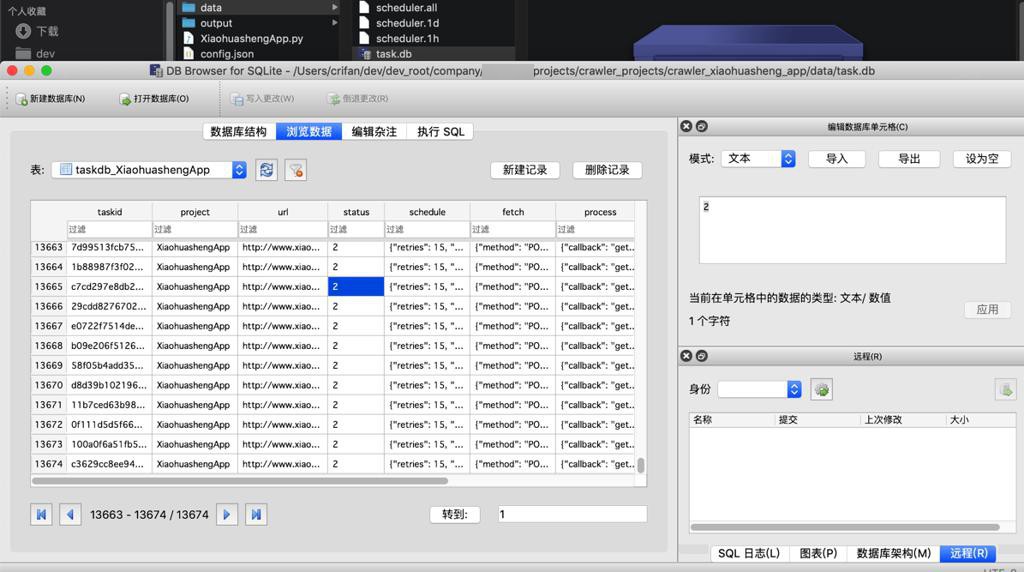
Task: Switch to the Database Structure tab
Action: pos(238,132)
